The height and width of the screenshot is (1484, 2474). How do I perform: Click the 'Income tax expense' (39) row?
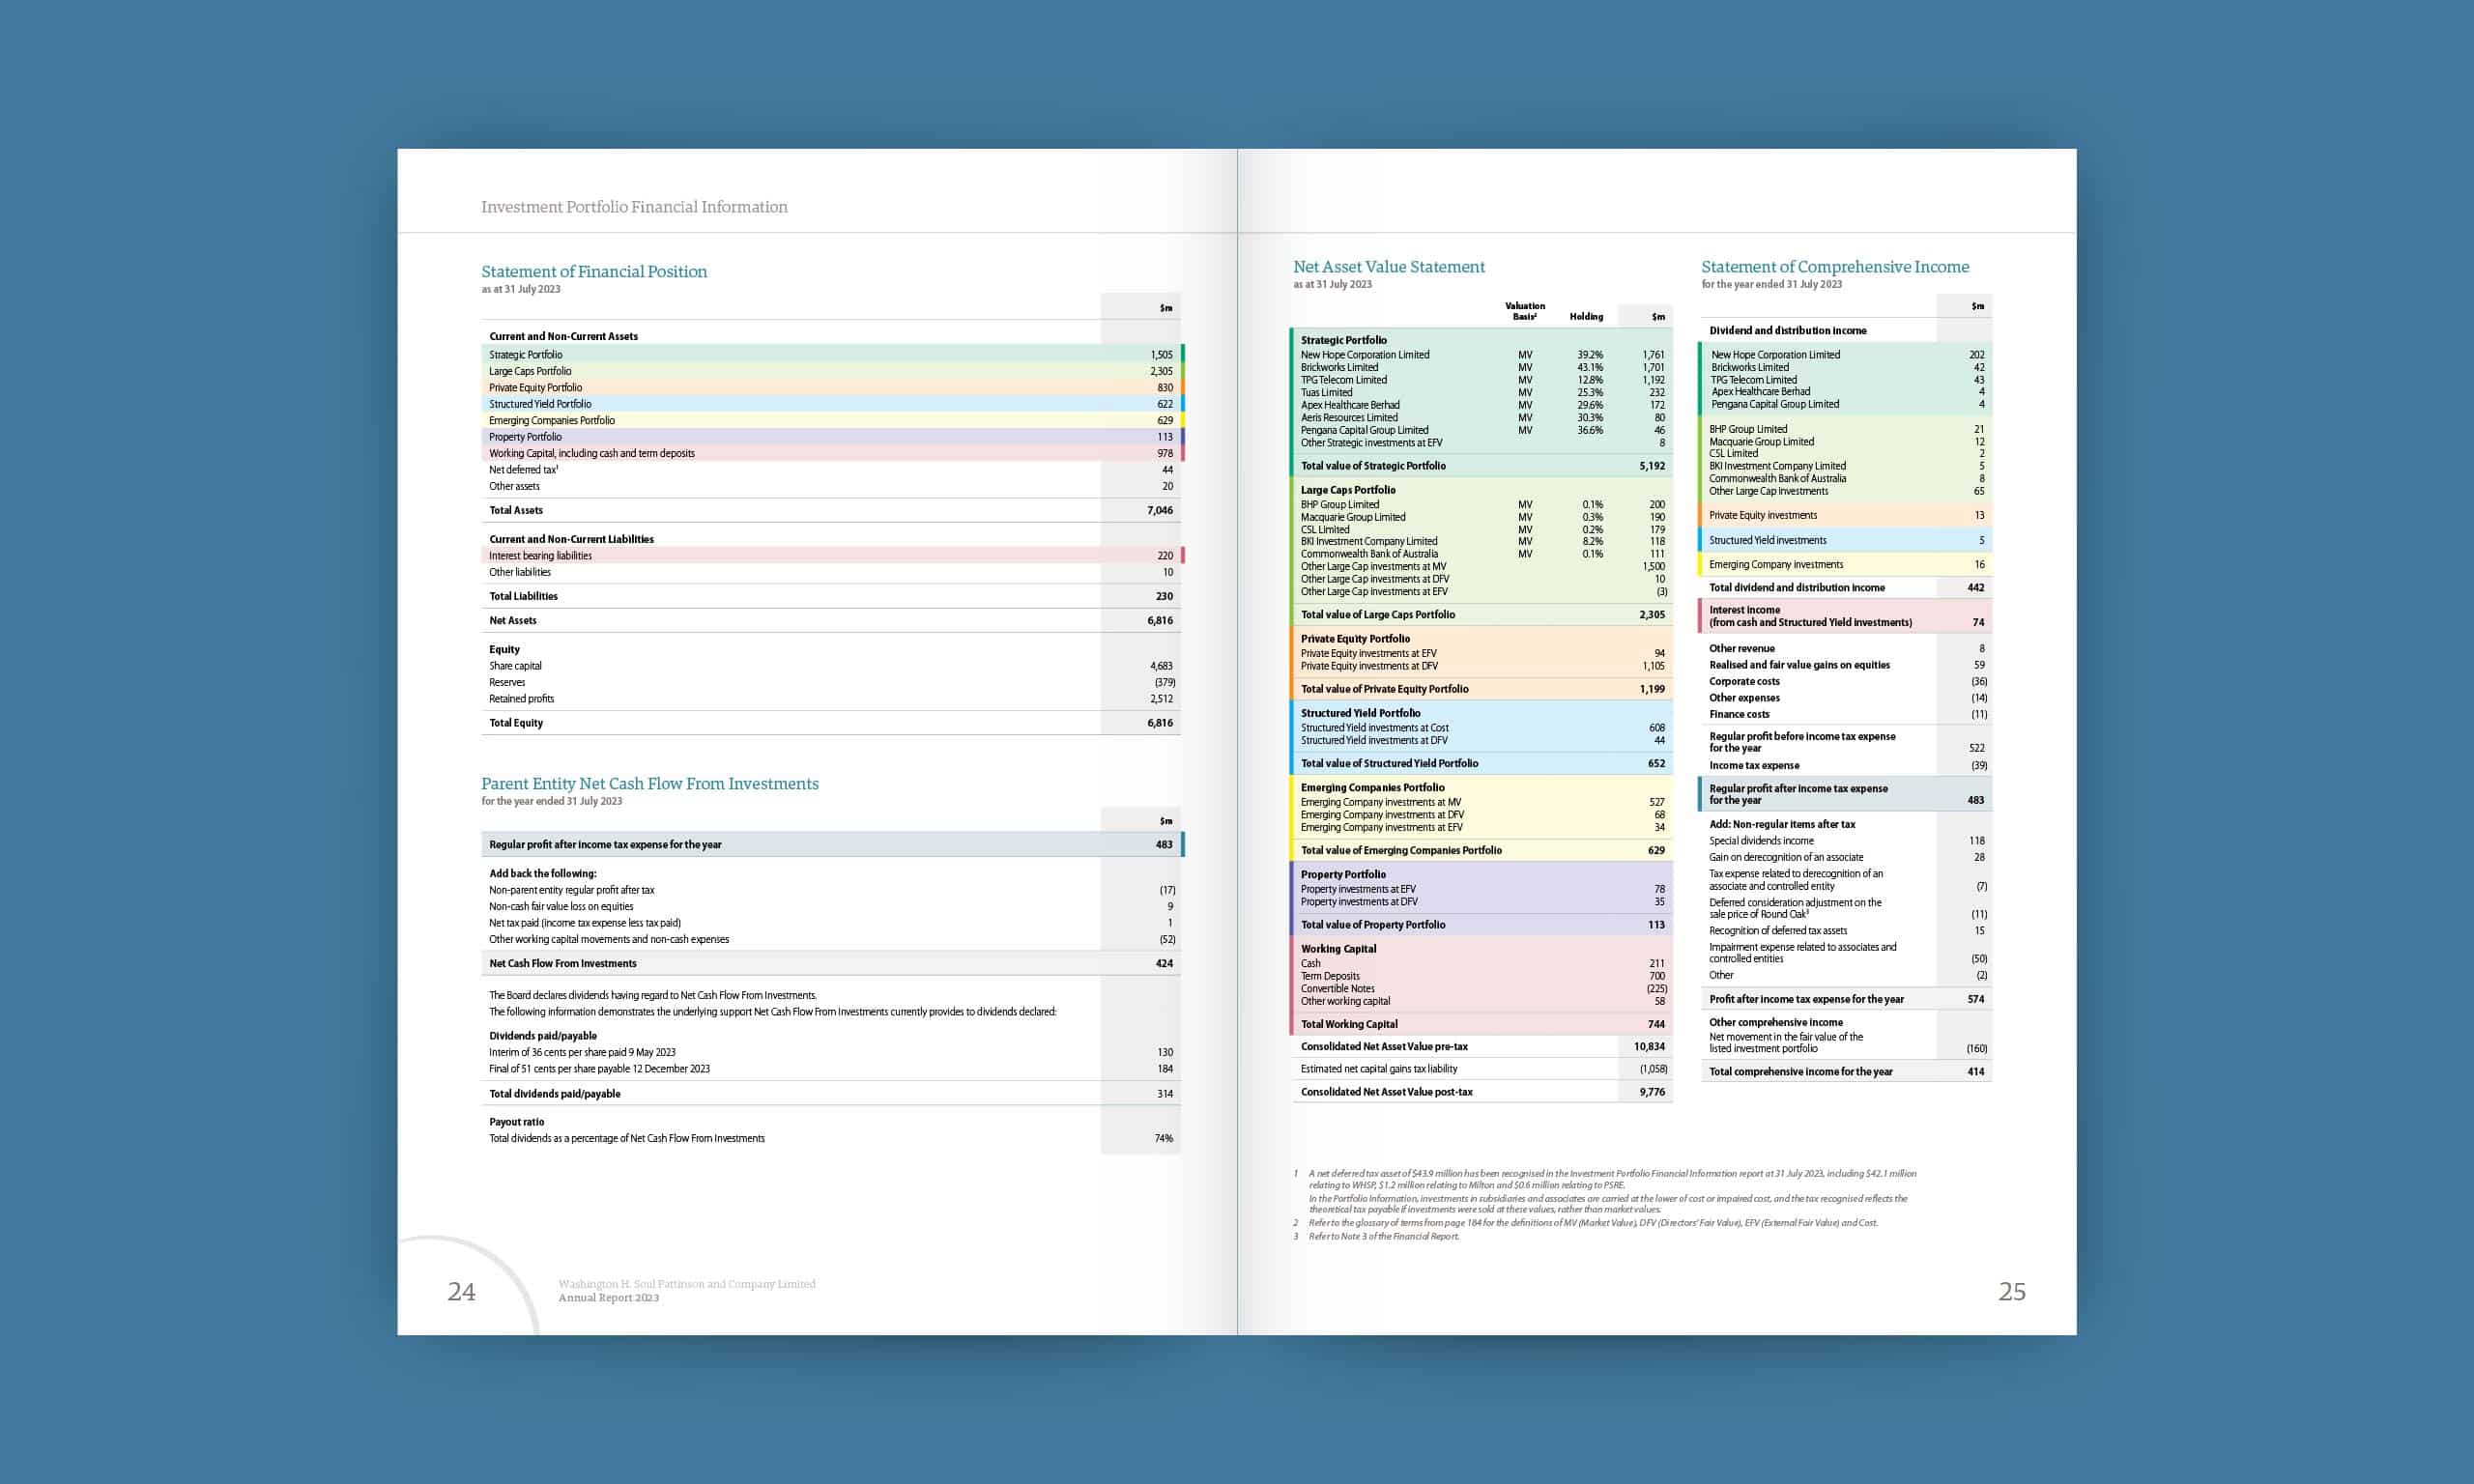point(1846,765)
